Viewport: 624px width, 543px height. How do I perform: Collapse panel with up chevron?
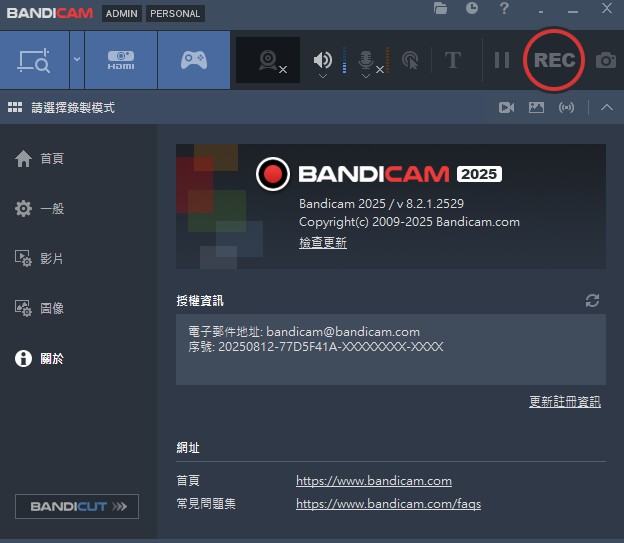pos(606,107)
